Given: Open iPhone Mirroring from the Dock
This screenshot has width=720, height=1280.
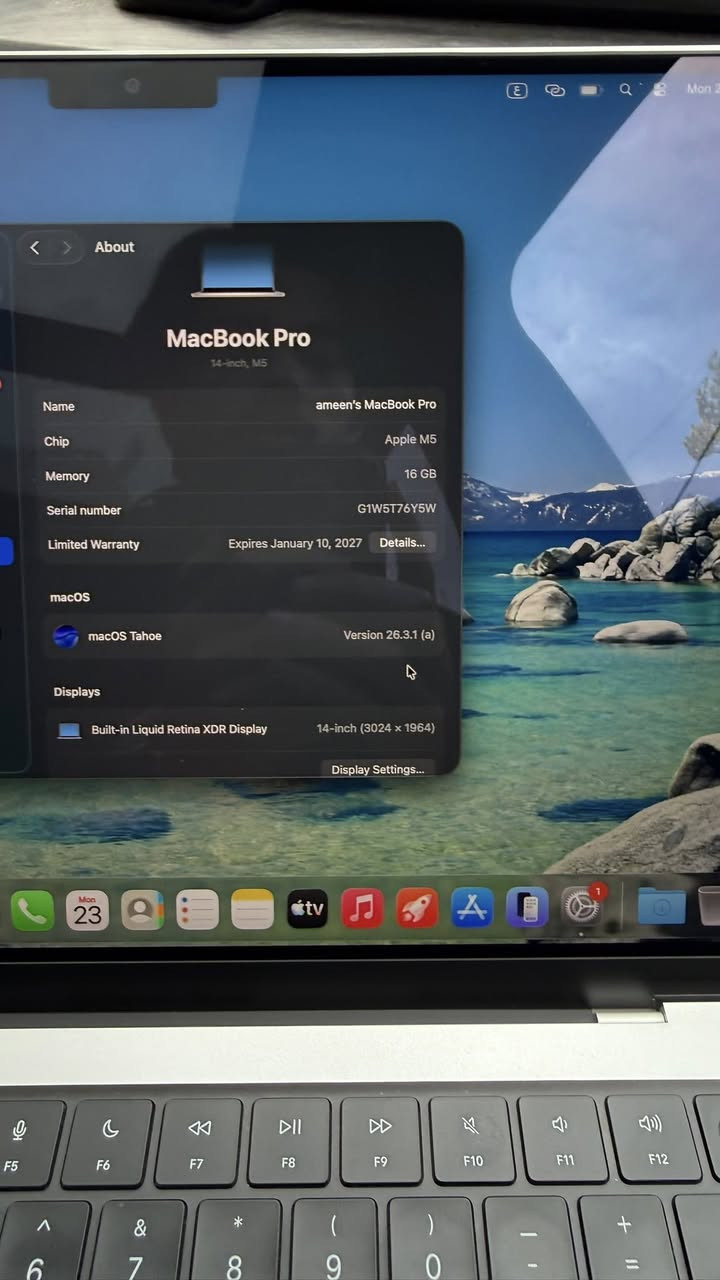Looking at the screenshot, I should pos(527,908).
